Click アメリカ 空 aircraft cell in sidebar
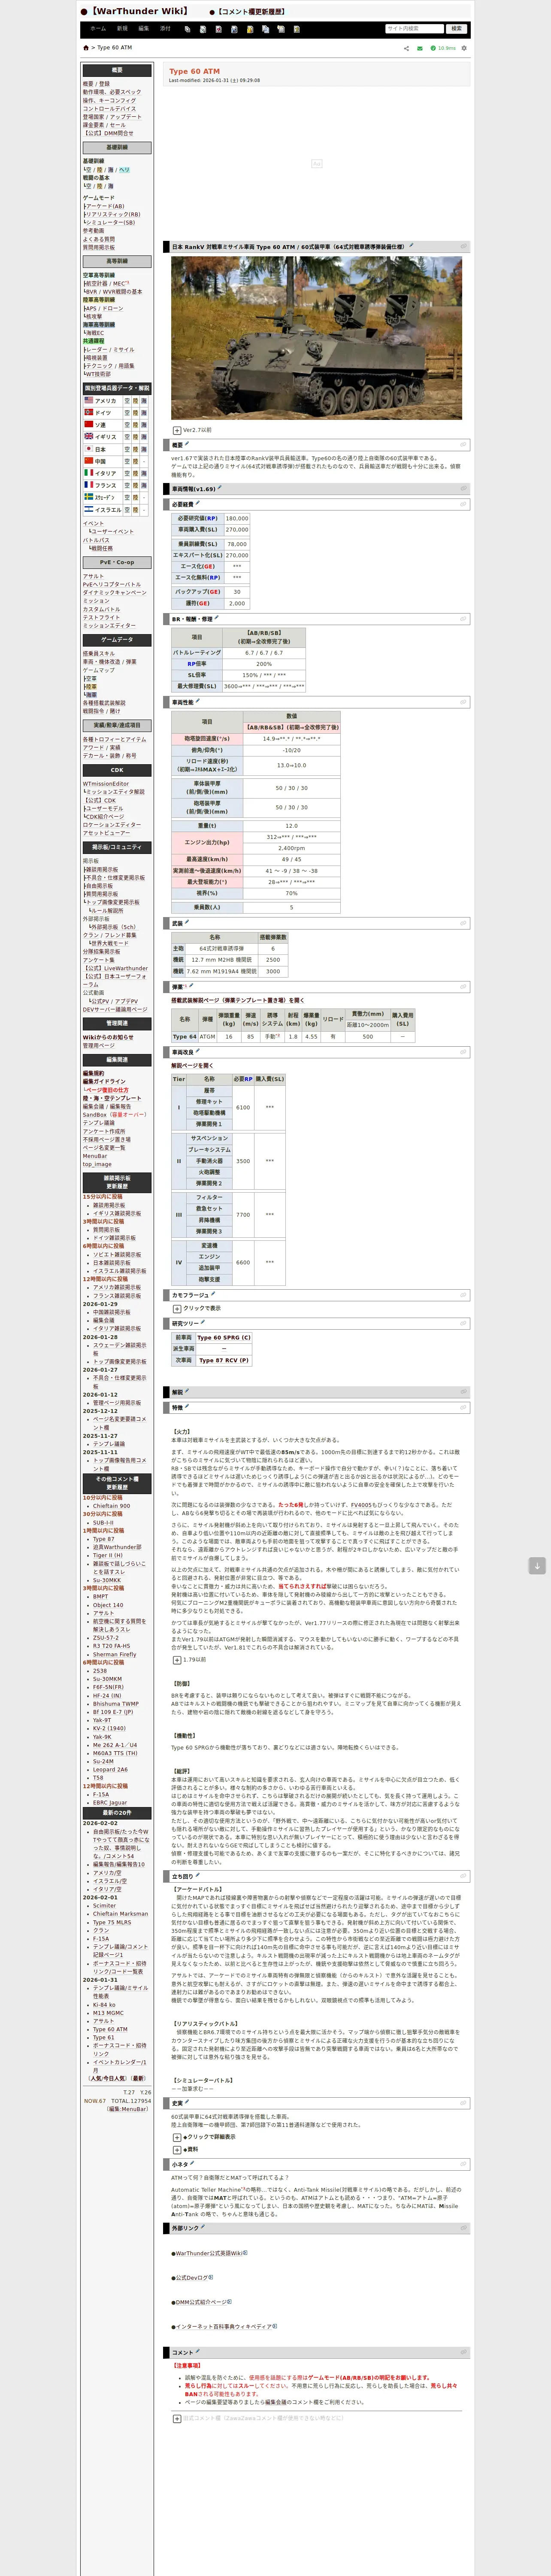Image resolution: width=551 pixels, height=2576 pixels. (x=128, y=400)
